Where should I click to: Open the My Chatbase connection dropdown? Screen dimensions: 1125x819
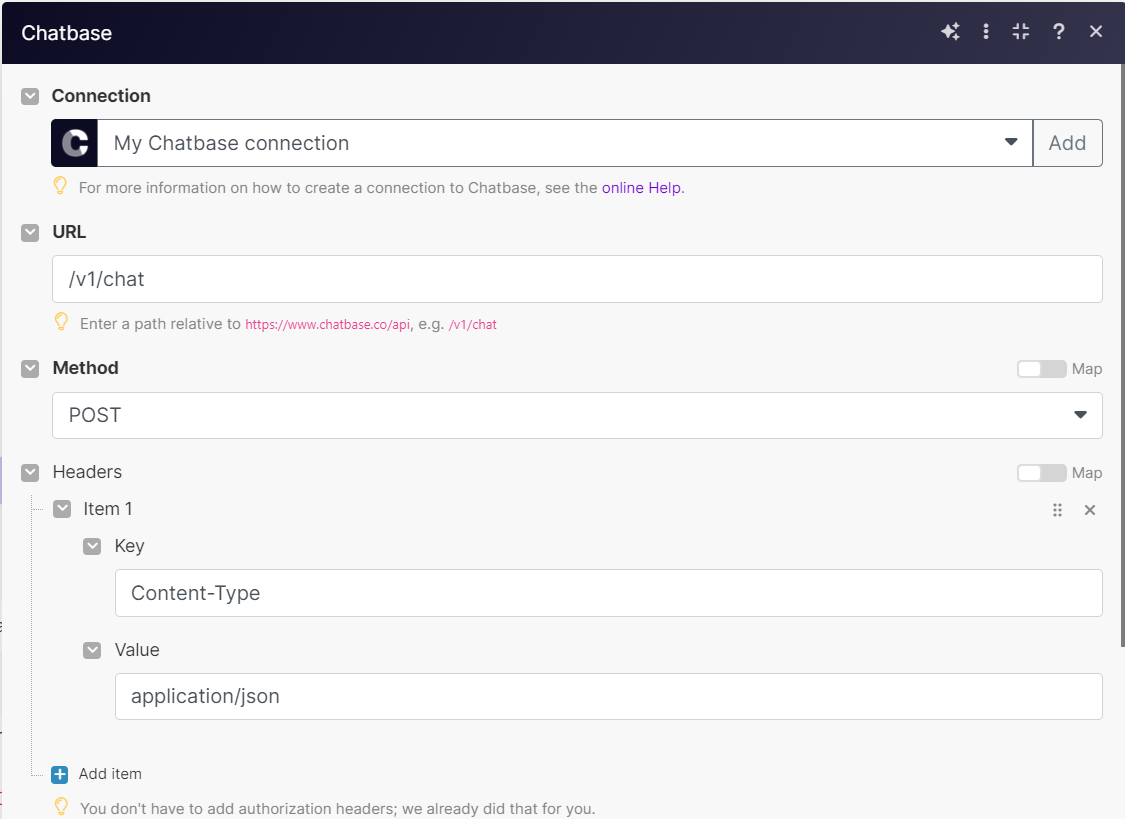pos(565,143)
